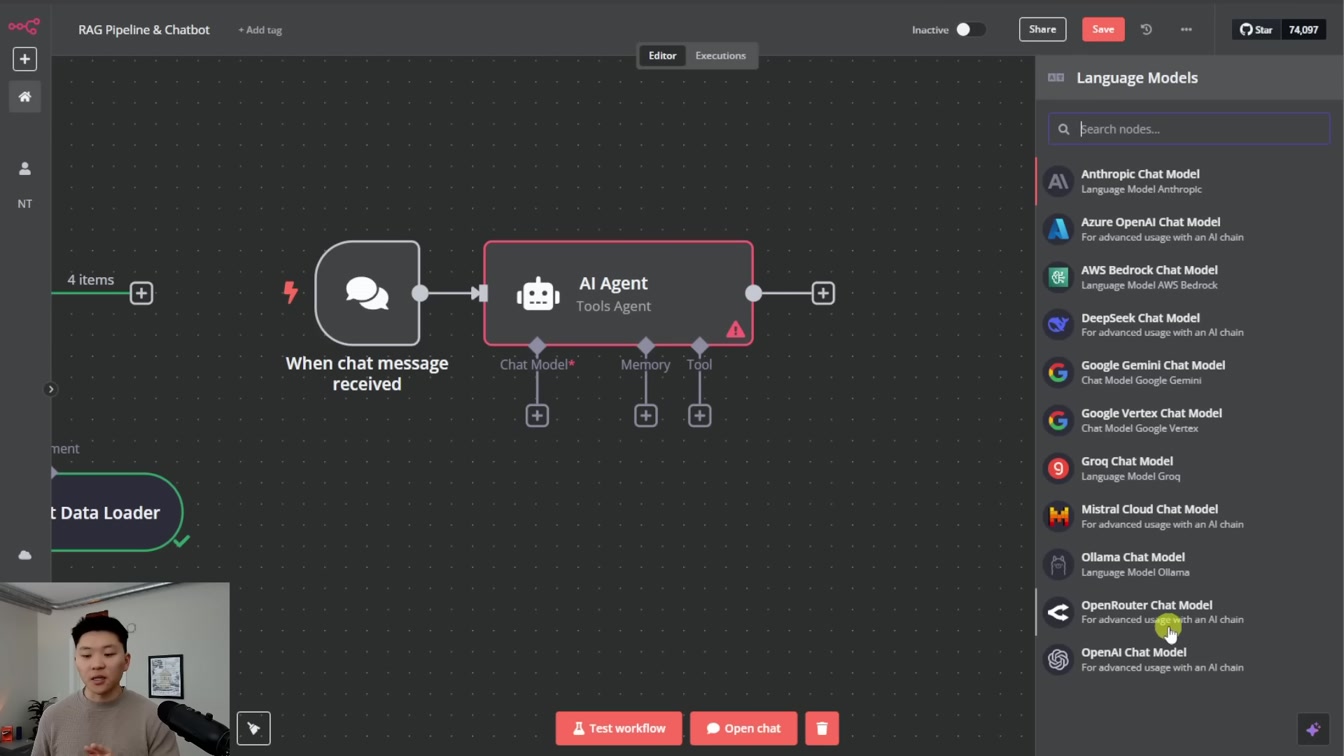Click the canvas pointer tool button

click(x=253, y=728)
